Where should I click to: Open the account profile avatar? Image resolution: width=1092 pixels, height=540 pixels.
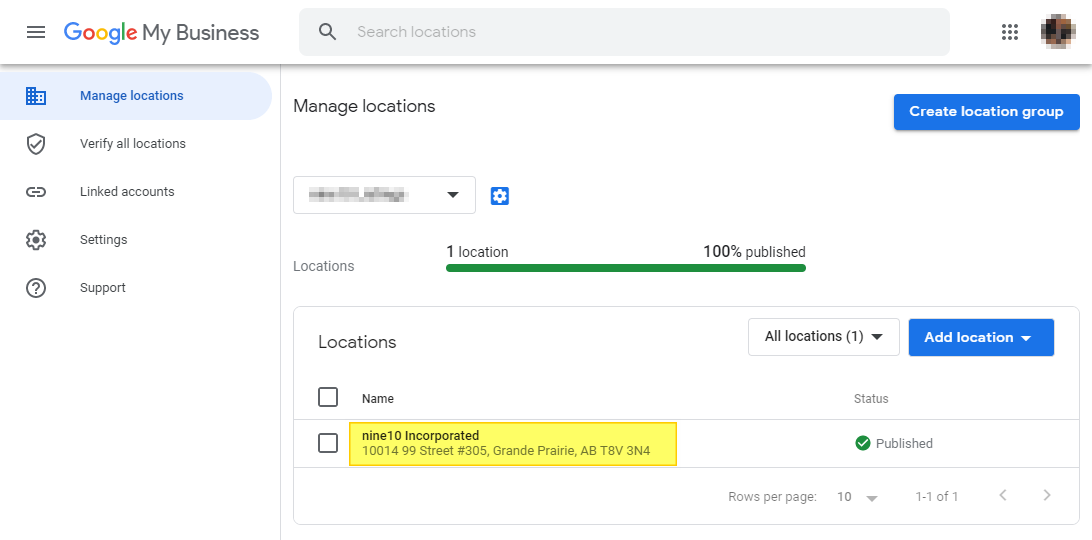1058,31
